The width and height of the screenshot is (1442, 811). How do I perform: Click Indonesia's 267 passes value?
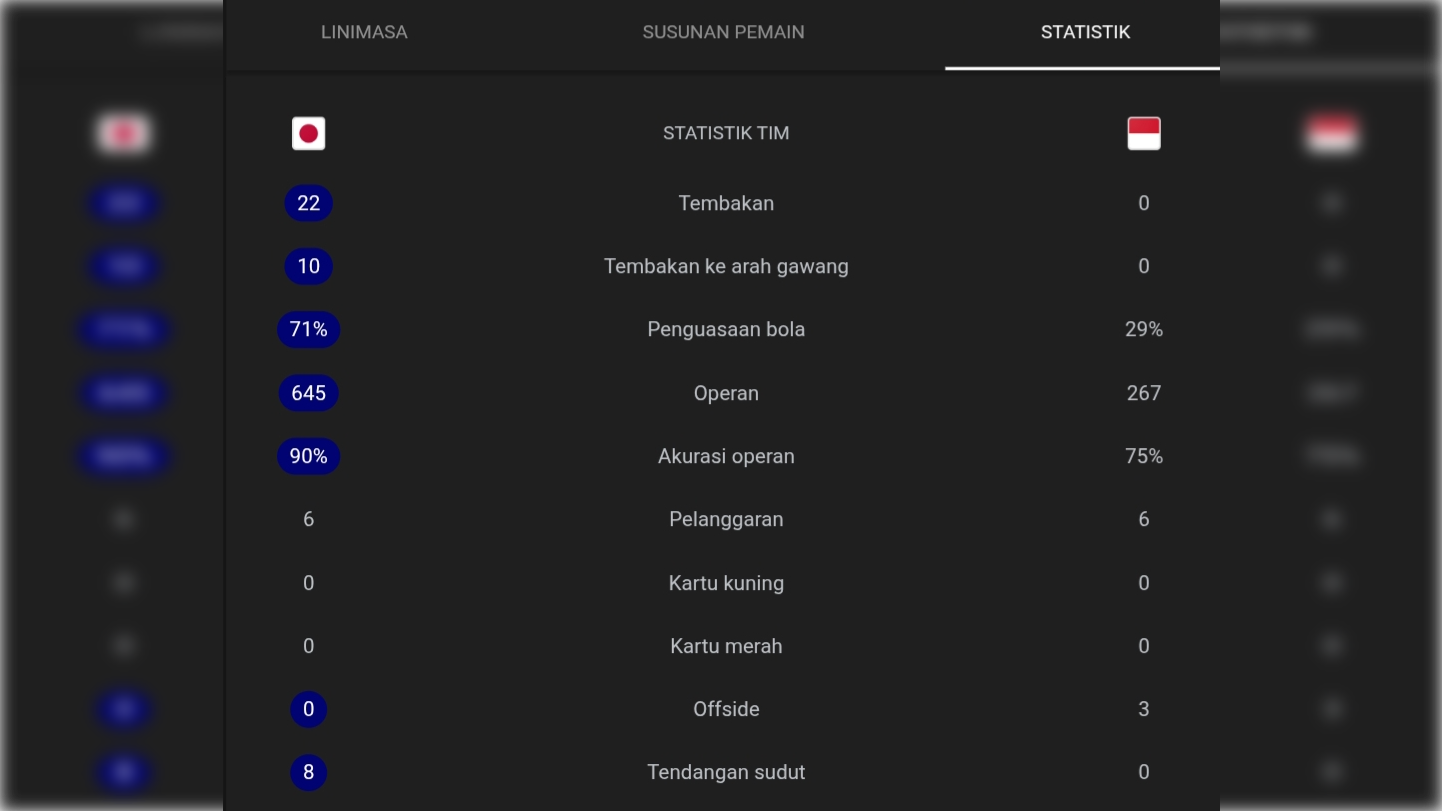pyautogui.click(x=1143, y=393)
